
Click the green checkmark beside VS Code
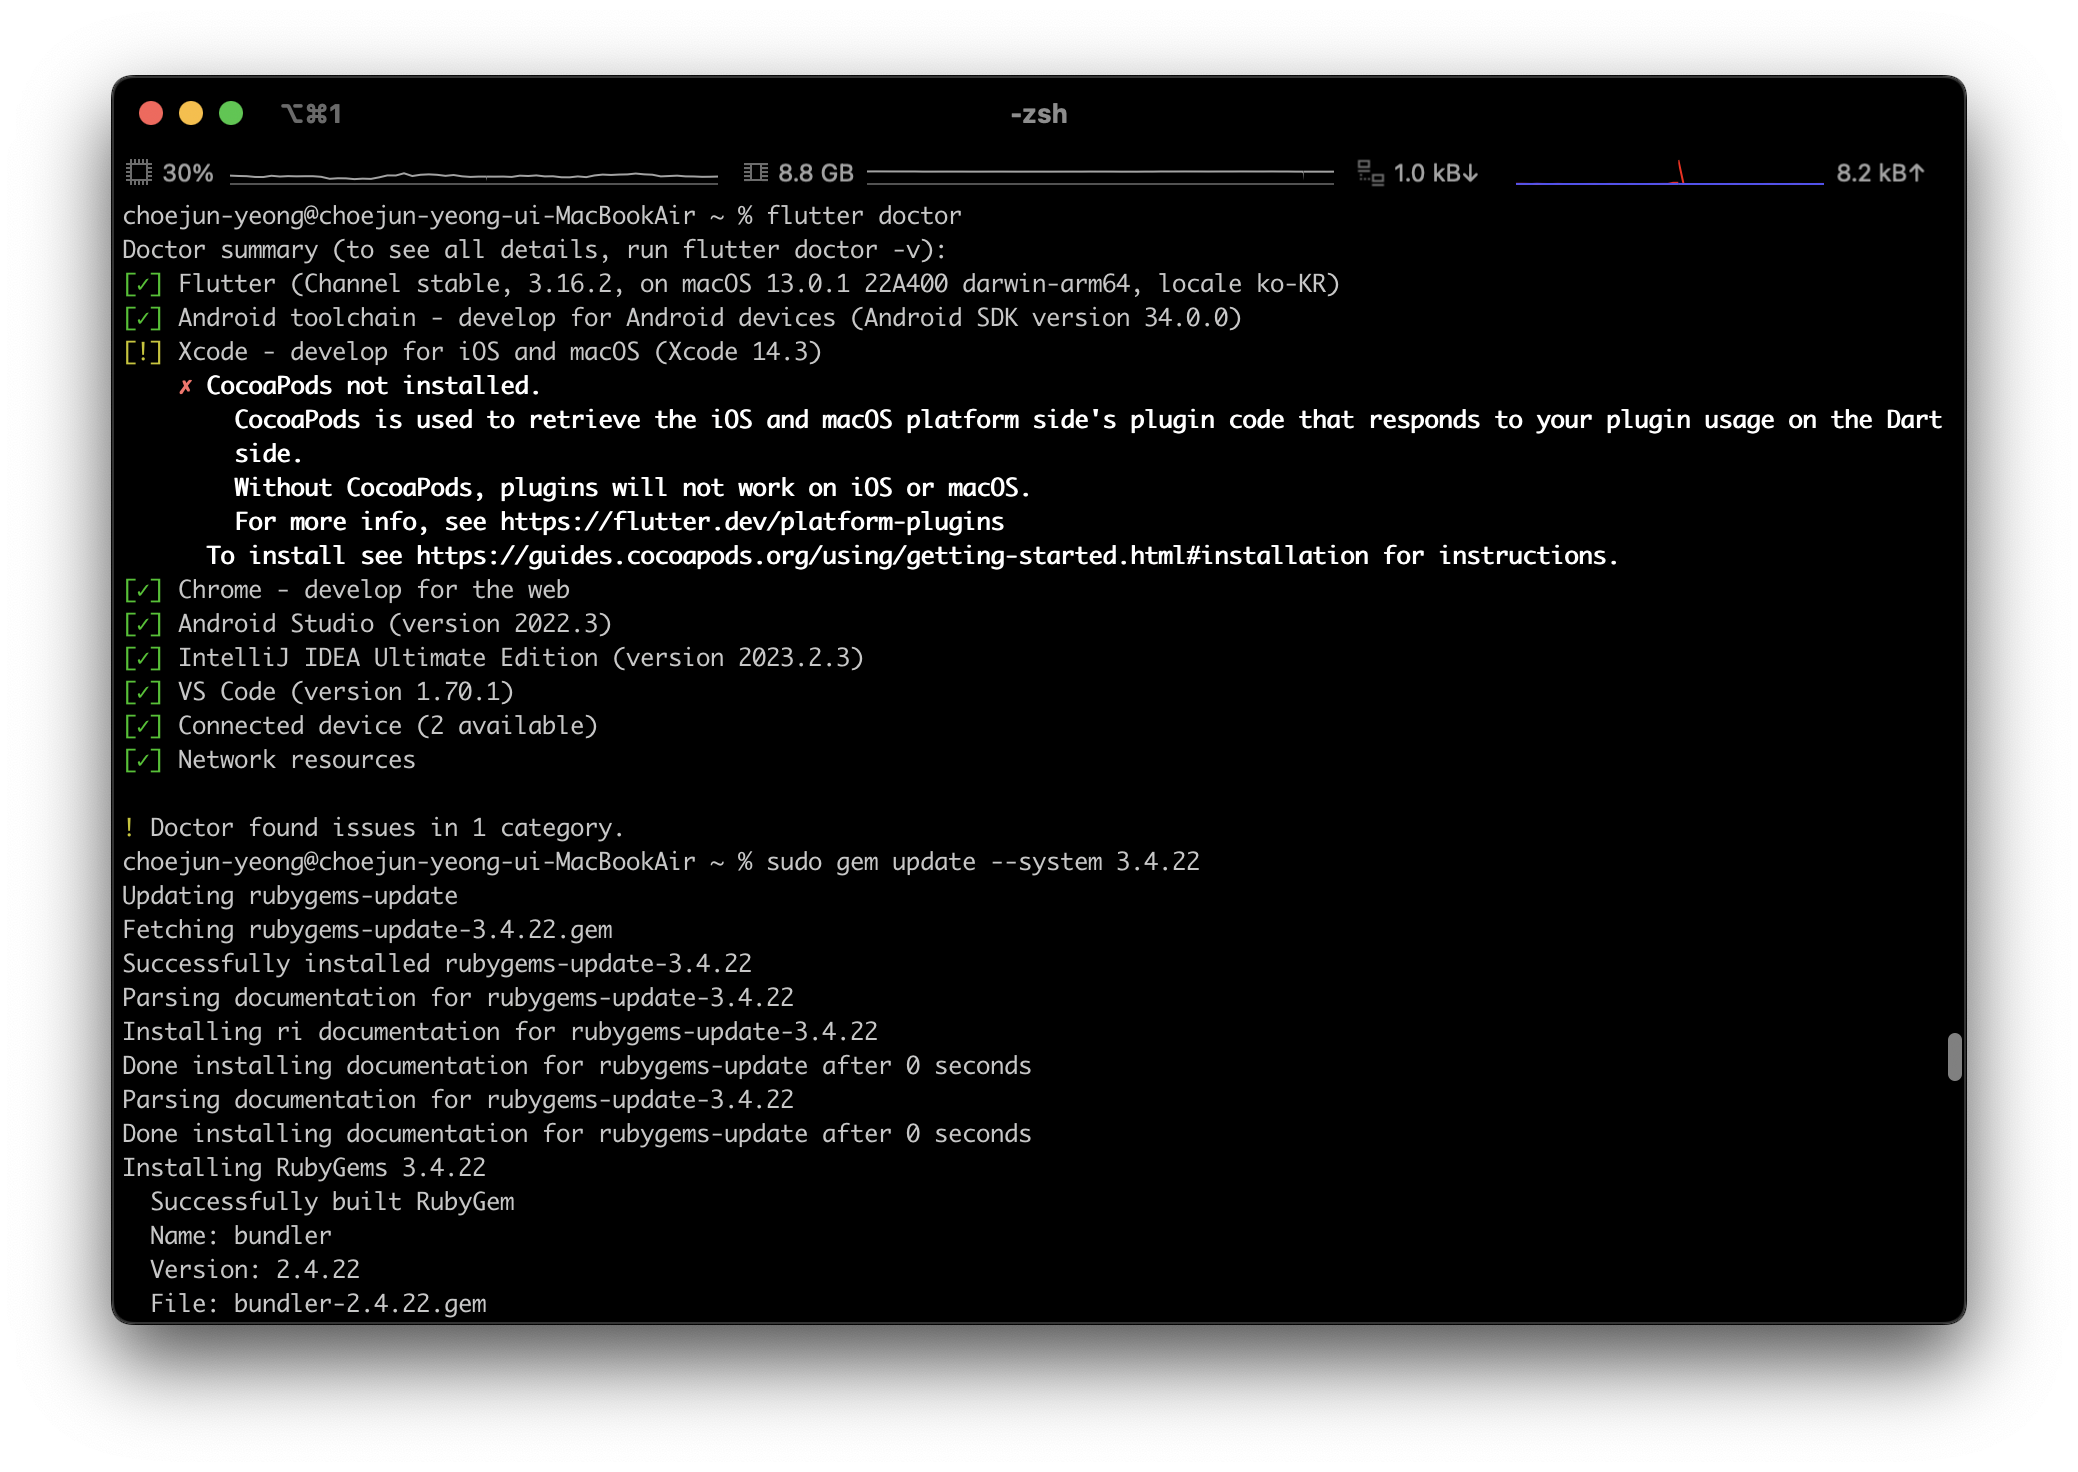click(x=142, y=692)
